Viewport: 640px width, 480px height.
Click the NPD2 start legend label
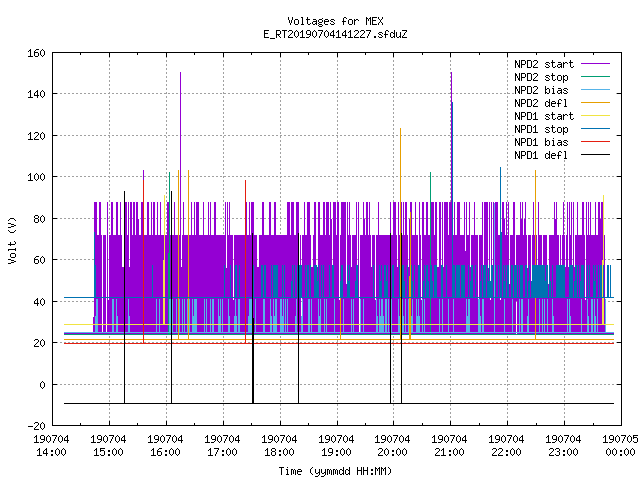[544, 64]
